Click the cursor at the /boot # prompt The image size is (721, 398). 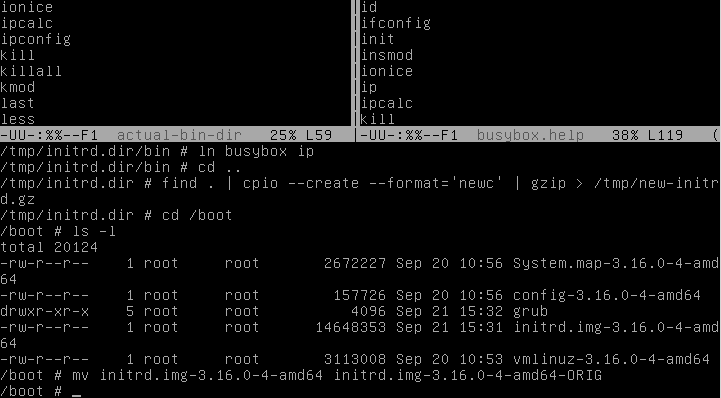pos(76,392)
